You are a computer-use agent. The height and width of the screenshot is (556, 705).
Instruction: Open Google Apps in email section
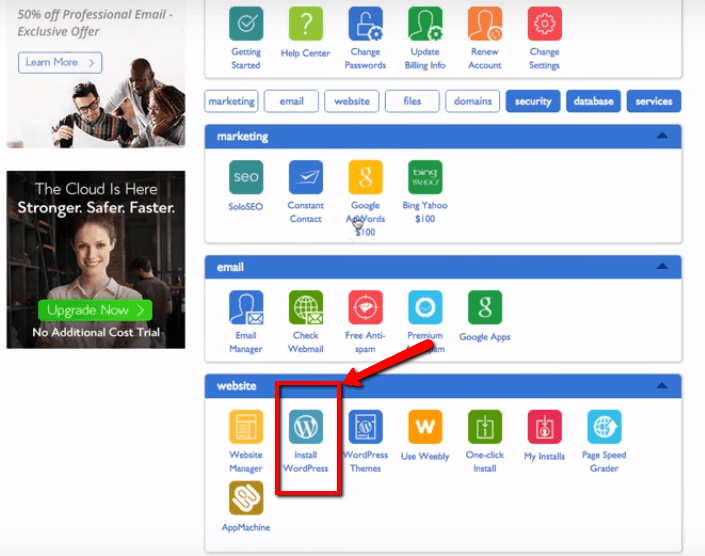click(x=485, y=307)
